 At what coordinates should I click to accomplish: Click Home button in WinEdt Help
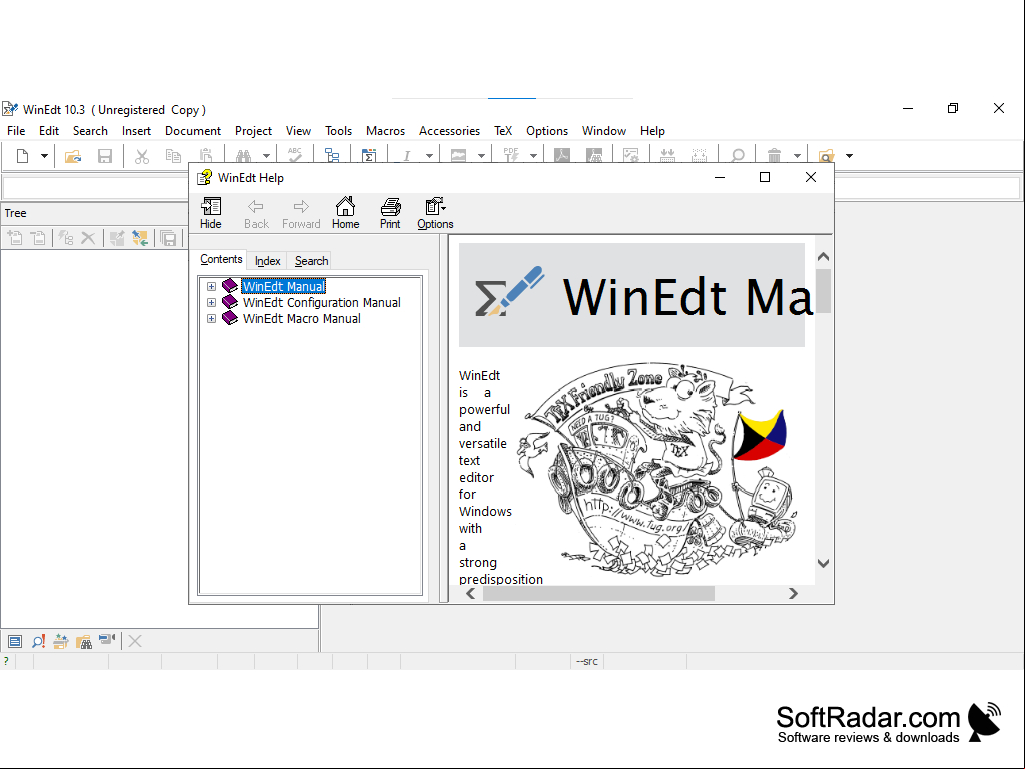pyautogui.click(x=345, y=213)
